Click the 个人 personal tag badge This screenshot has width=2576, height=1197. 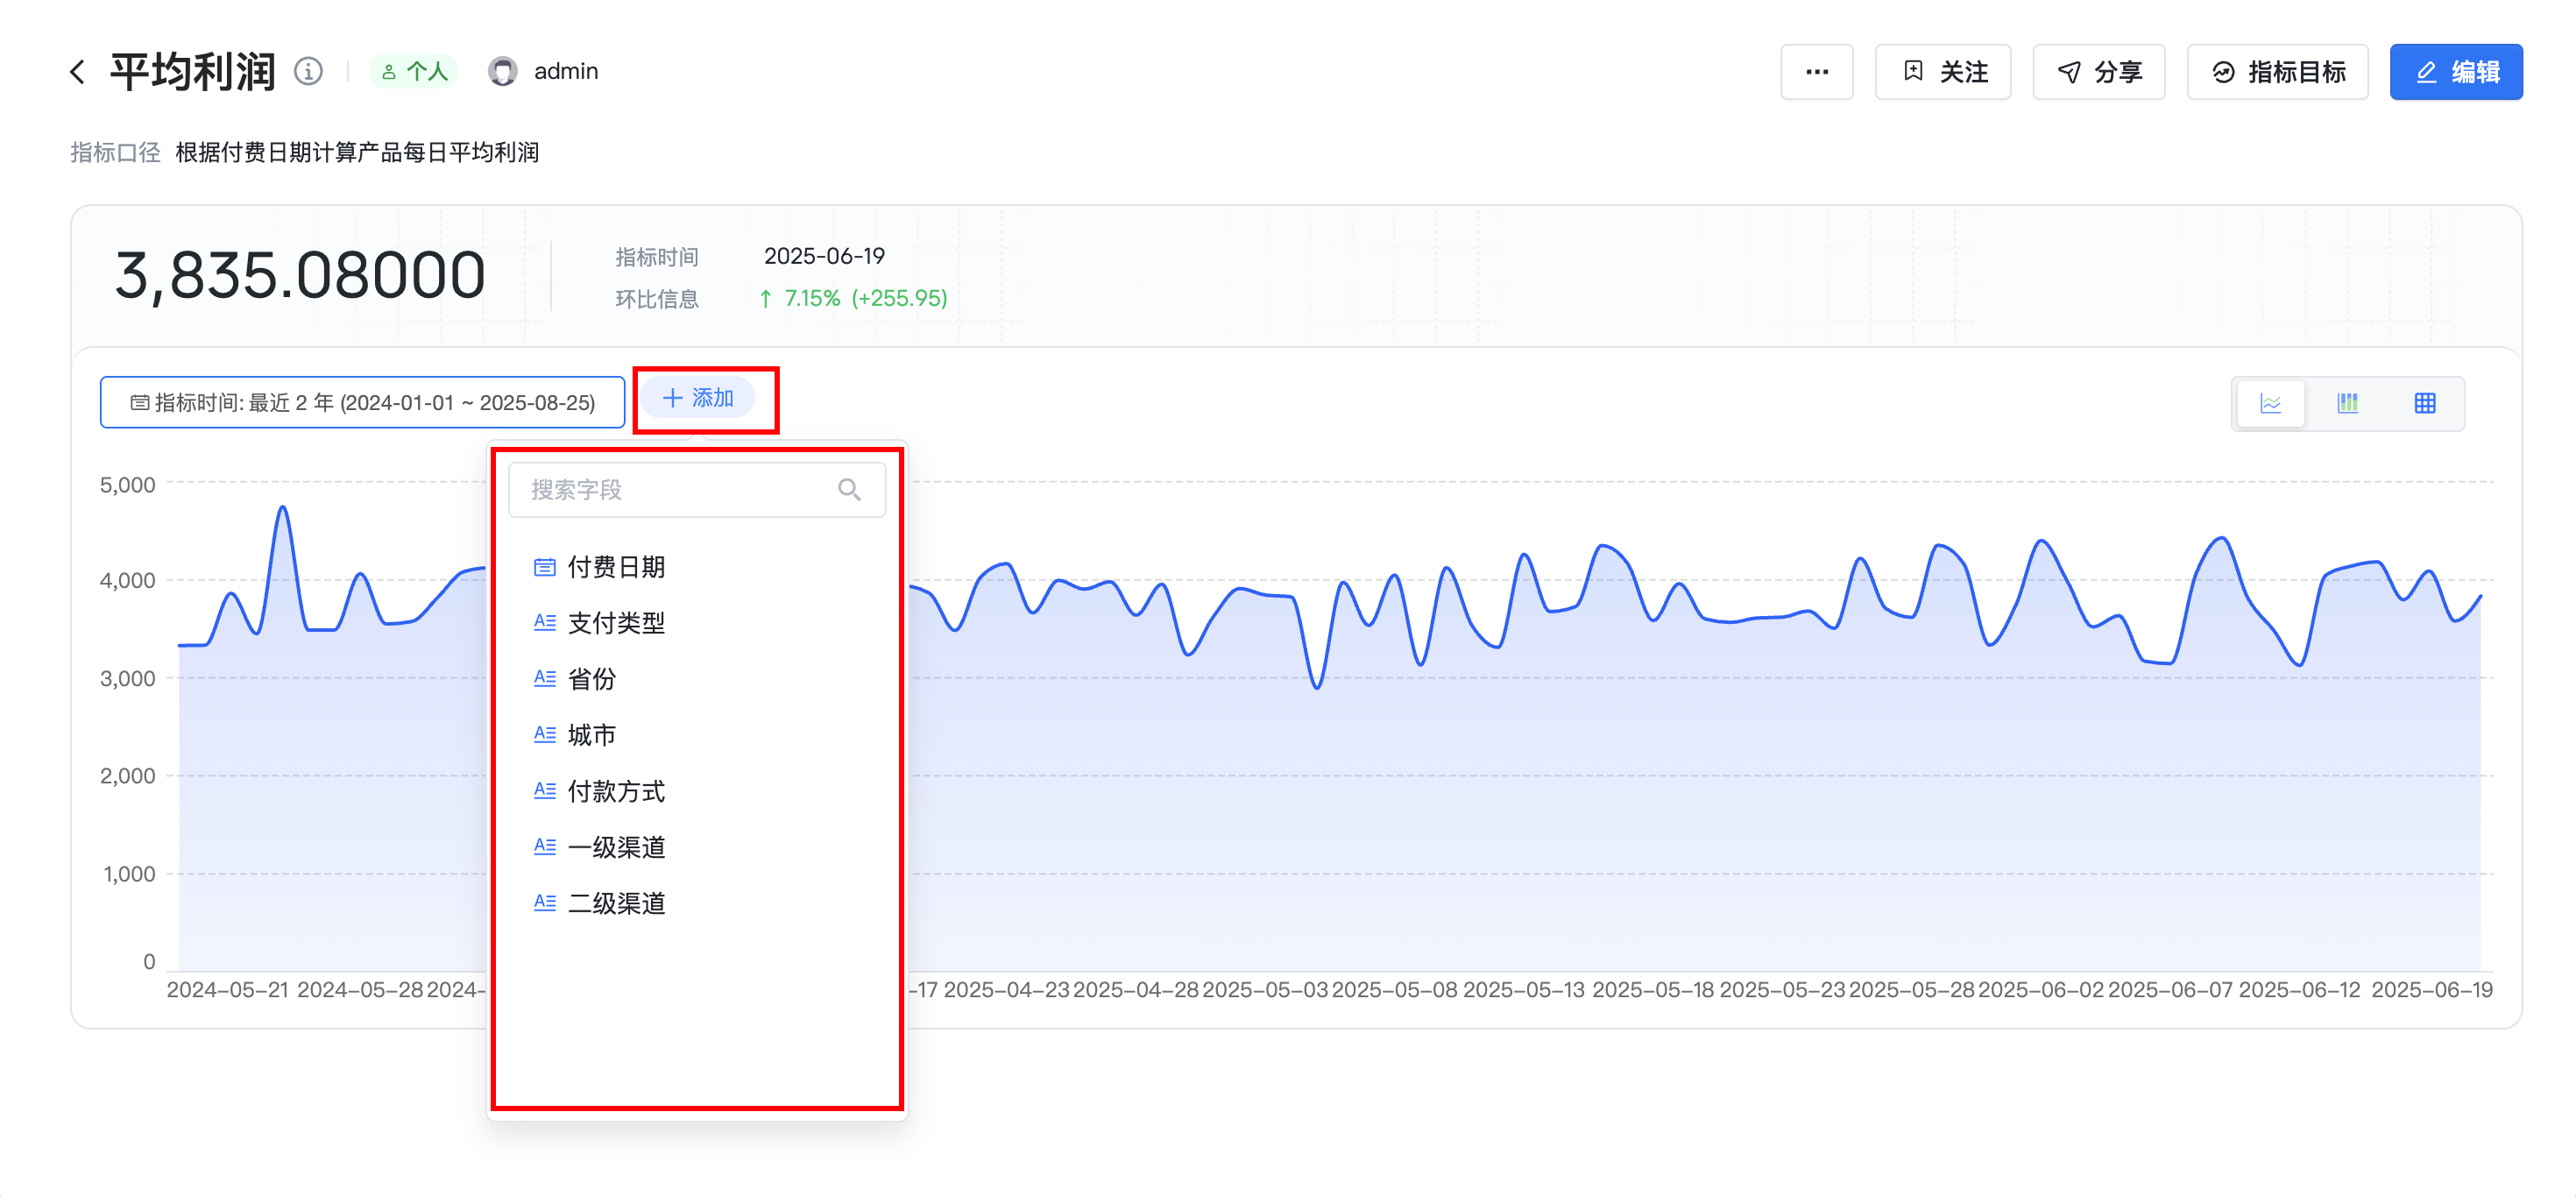[x=414, y=72]
